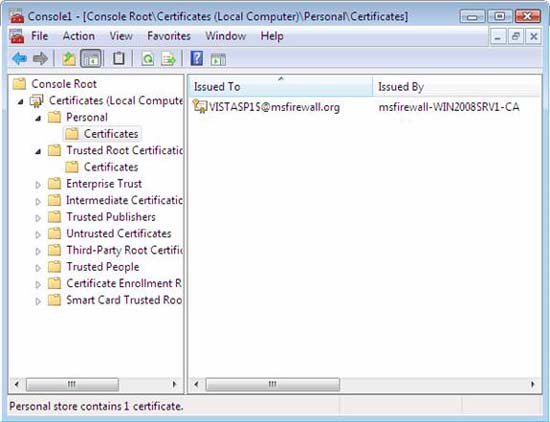The image size is (550, 422).
Task: Click the details pane horizontal scrollbar thumb
Action: (273, 384)
